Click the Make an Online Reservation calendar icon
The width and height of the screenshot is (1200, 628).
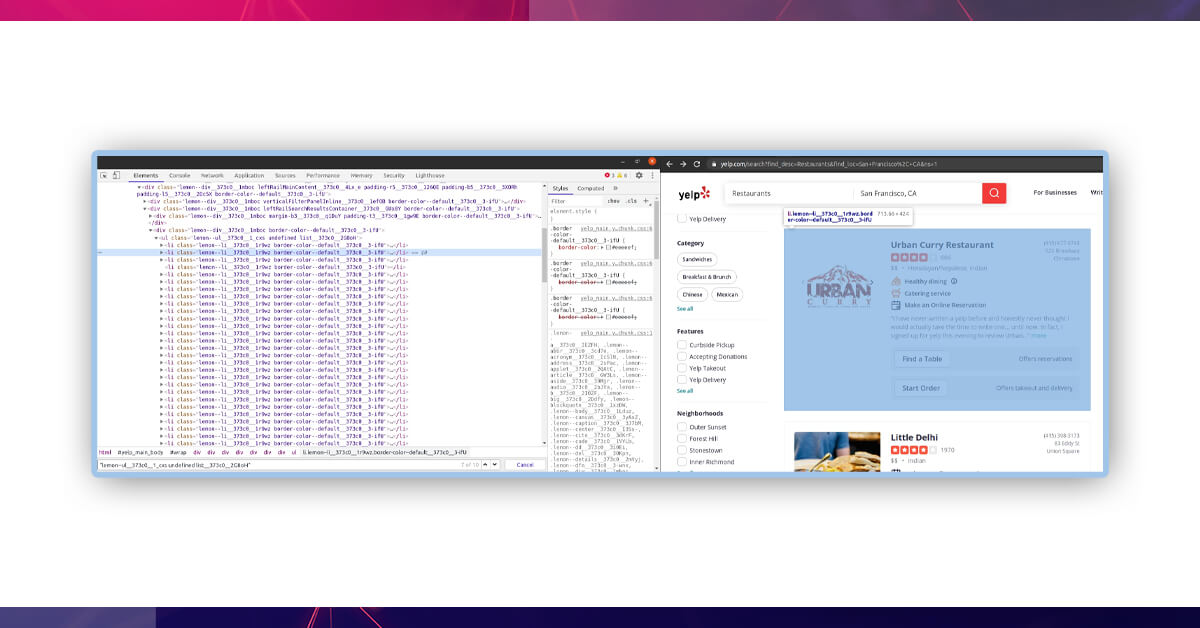point(896,305)
